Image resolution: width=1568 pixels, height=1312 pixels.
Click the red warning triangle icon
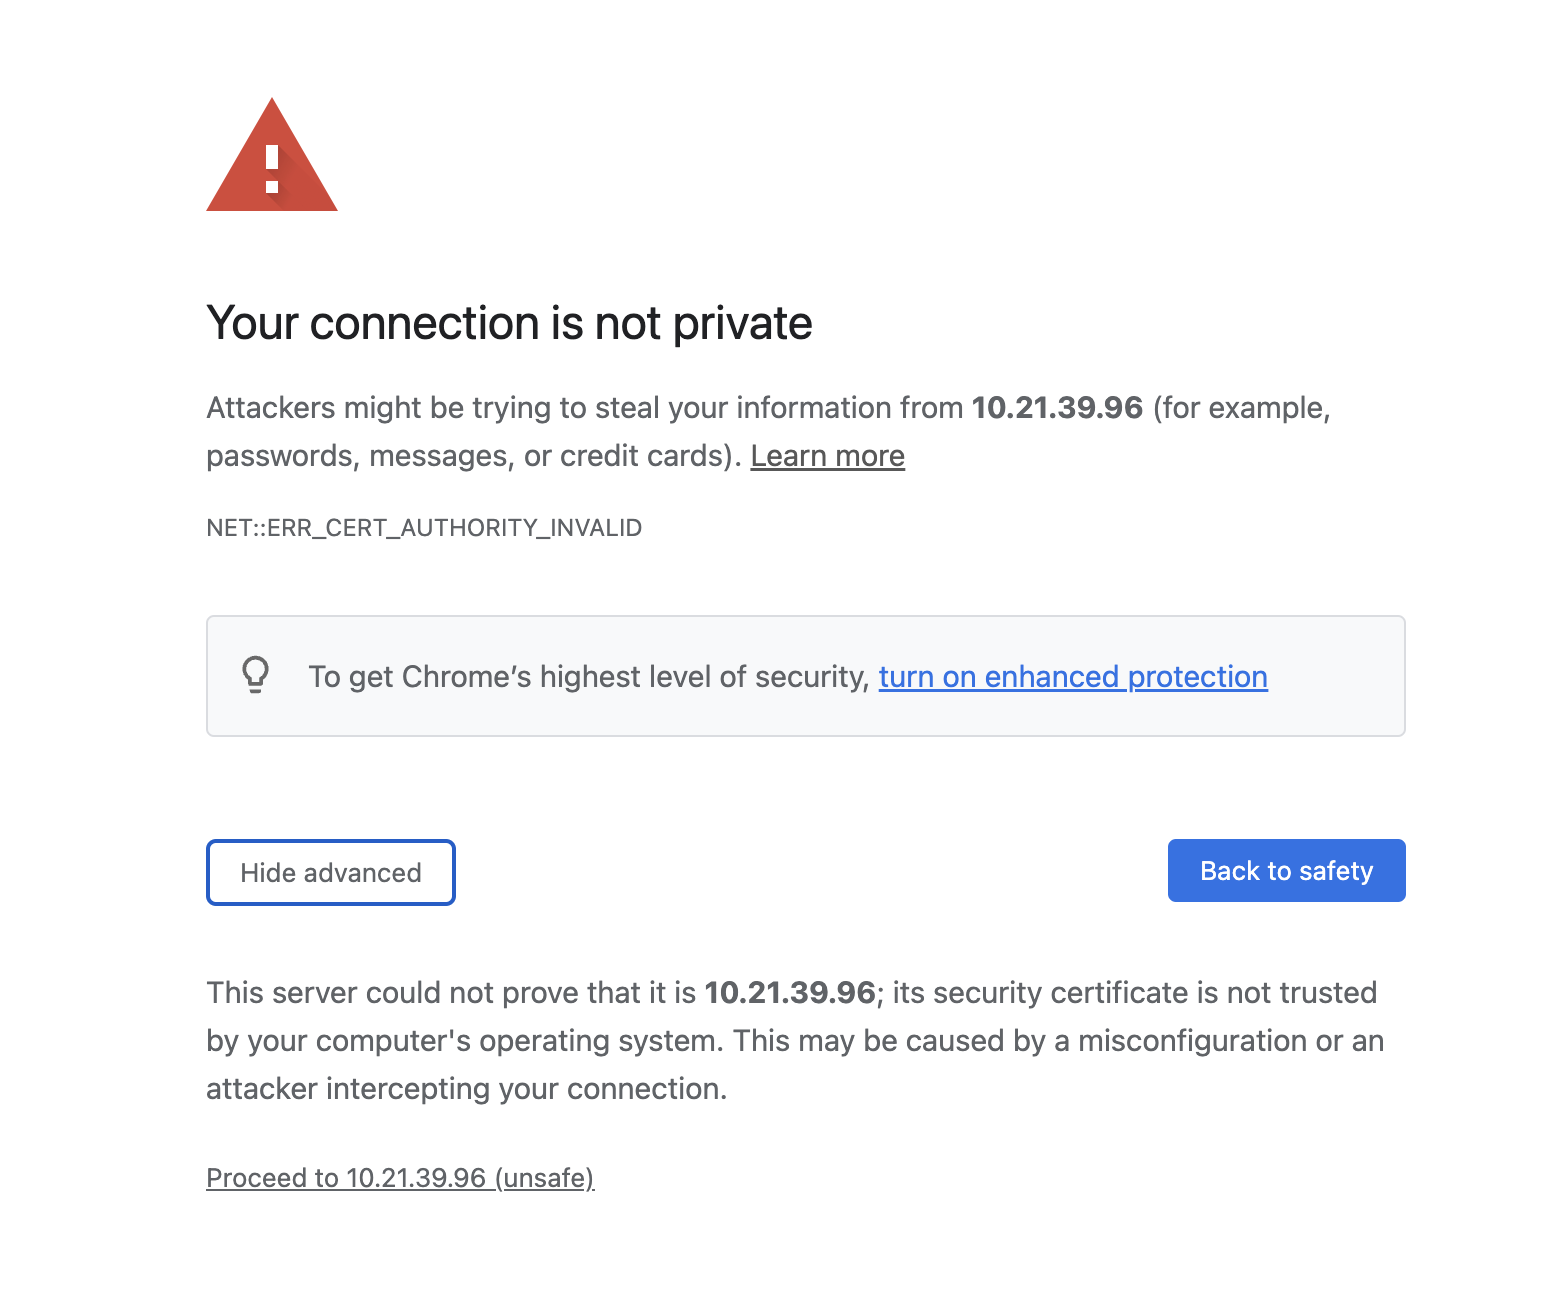(x=272, y=155)
